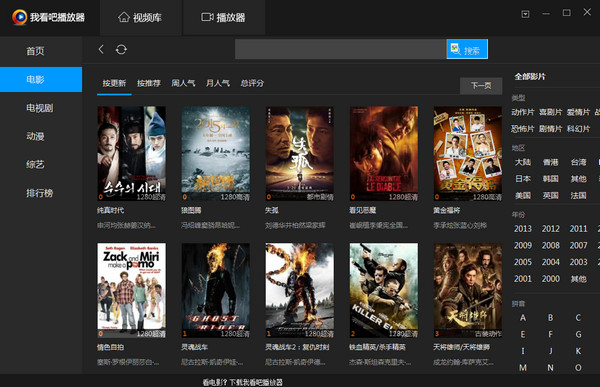Filter movies by year 2012

pos(551,229)
